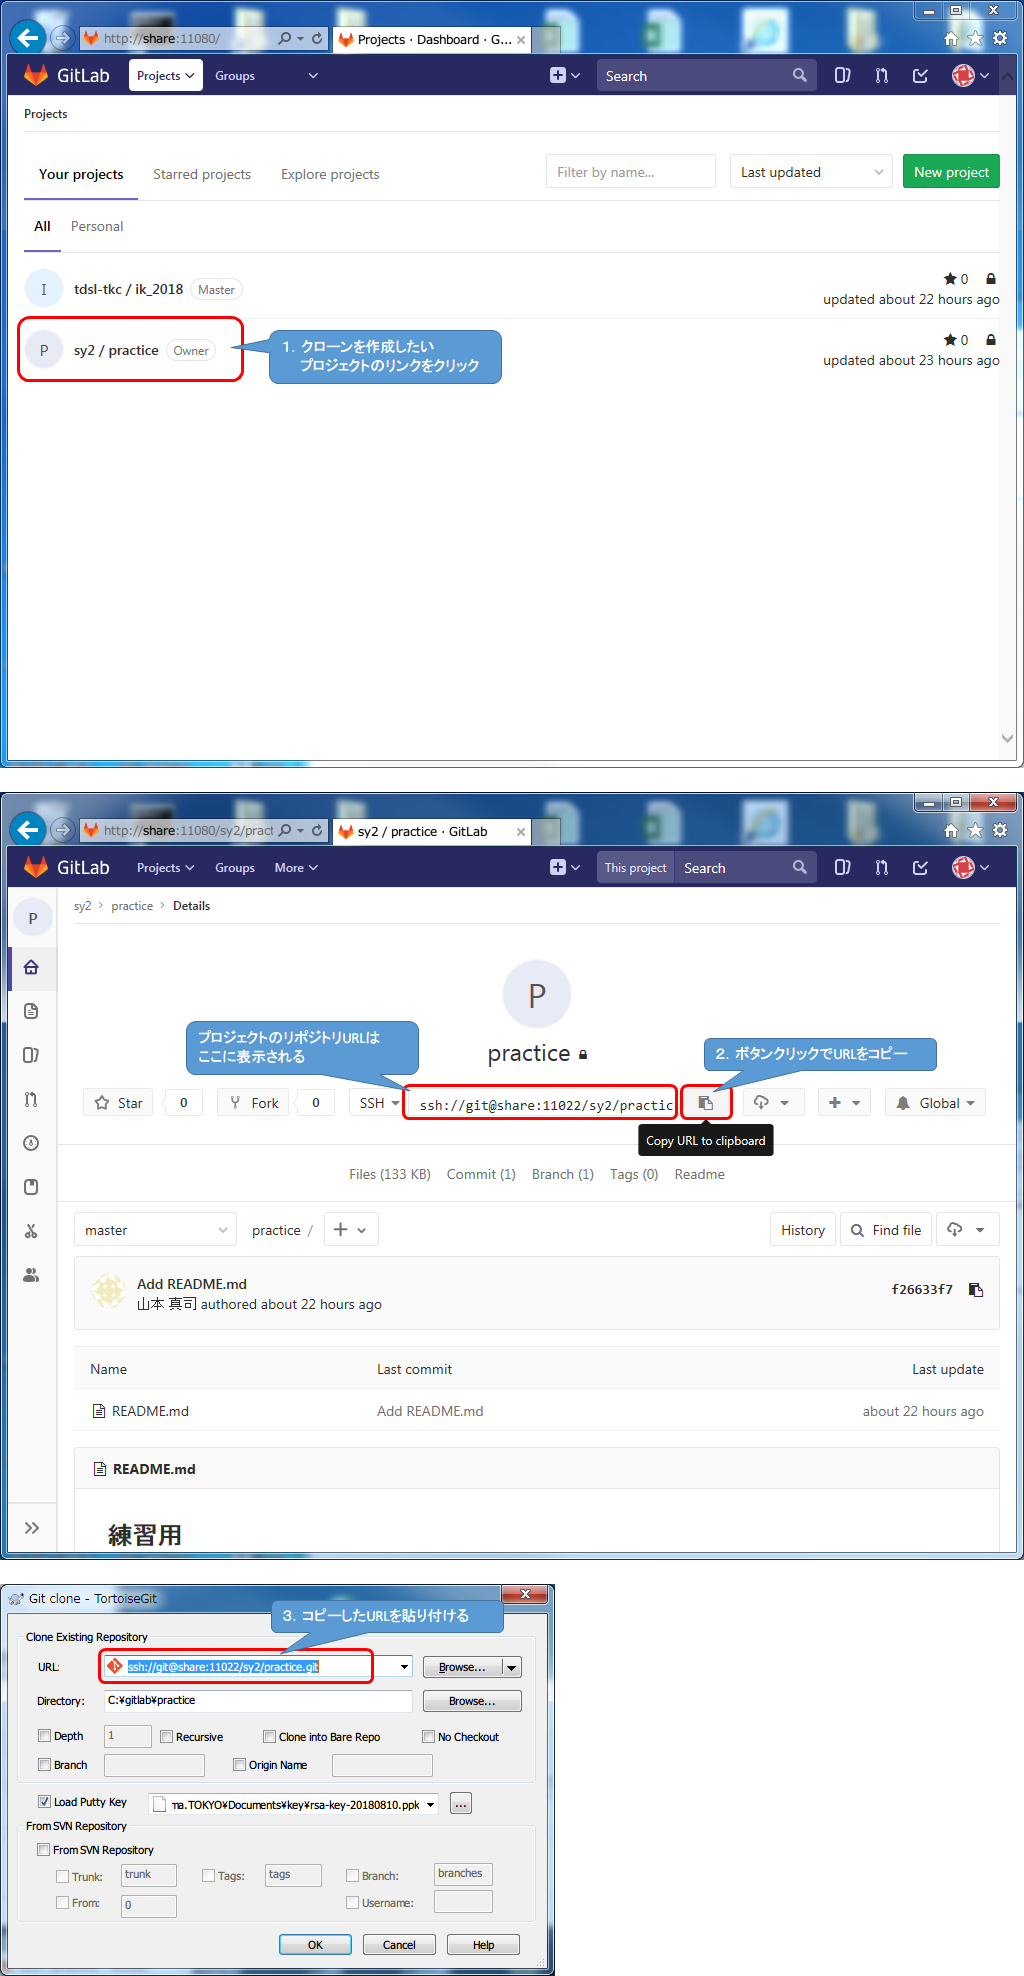Open the master branch dropdown
The image size is (1024, 1976).
point(155,1230)
